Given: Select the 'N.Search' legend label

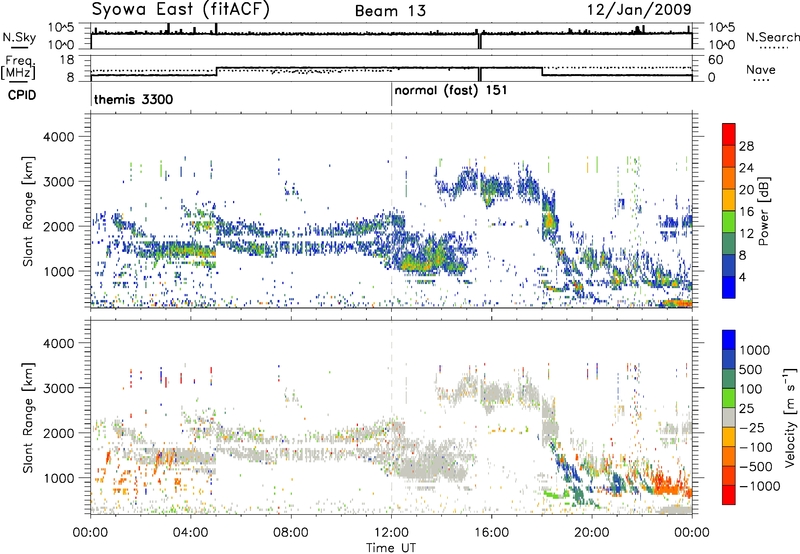Looking at the screenshot, I should pos(773,37).
